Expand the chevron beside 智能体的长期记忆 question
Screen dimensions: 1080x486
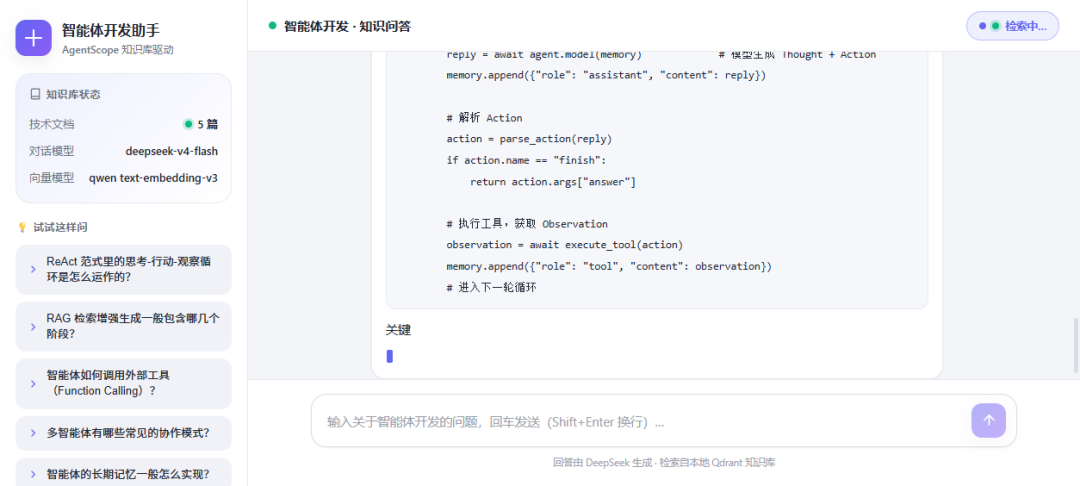point(33,474)
